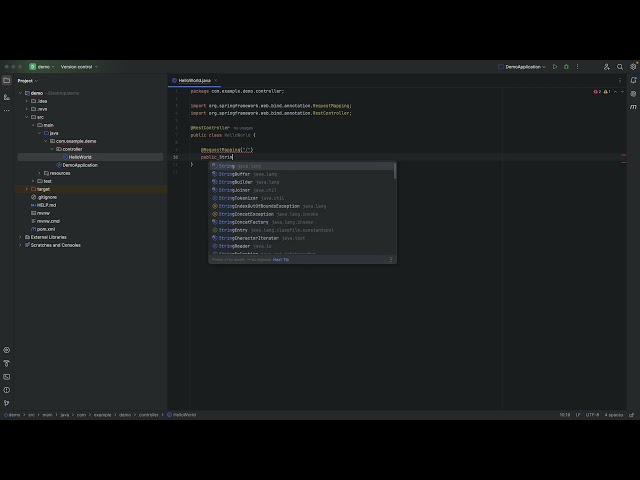Viewport: 640px width, 480px height.
Task: Open the Terminal tool window icon
Action: point(7,377)
